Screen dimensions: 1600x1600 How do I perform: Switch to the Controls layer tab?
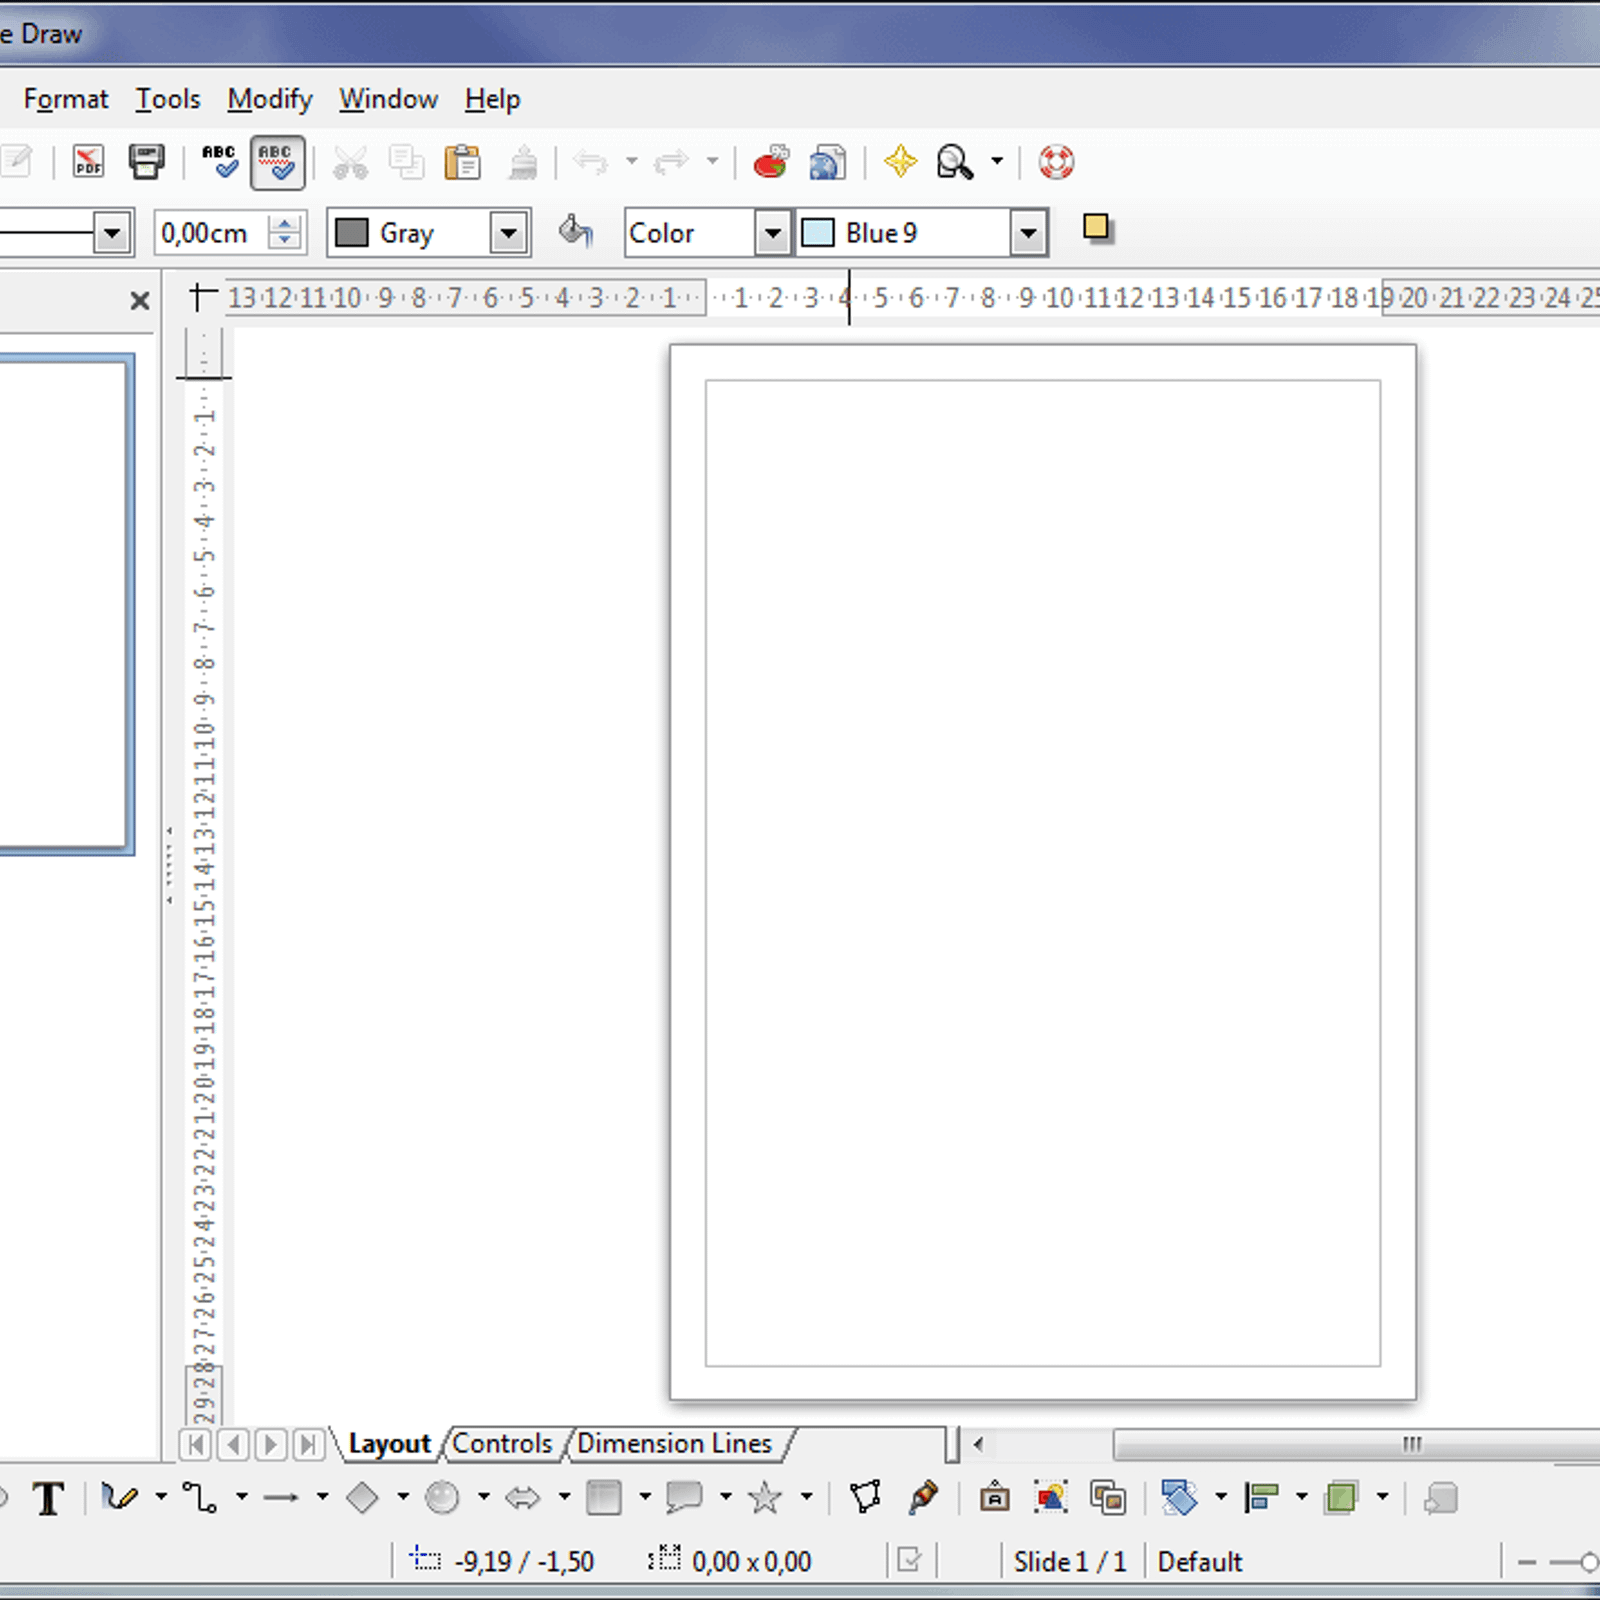point(502,1444)
